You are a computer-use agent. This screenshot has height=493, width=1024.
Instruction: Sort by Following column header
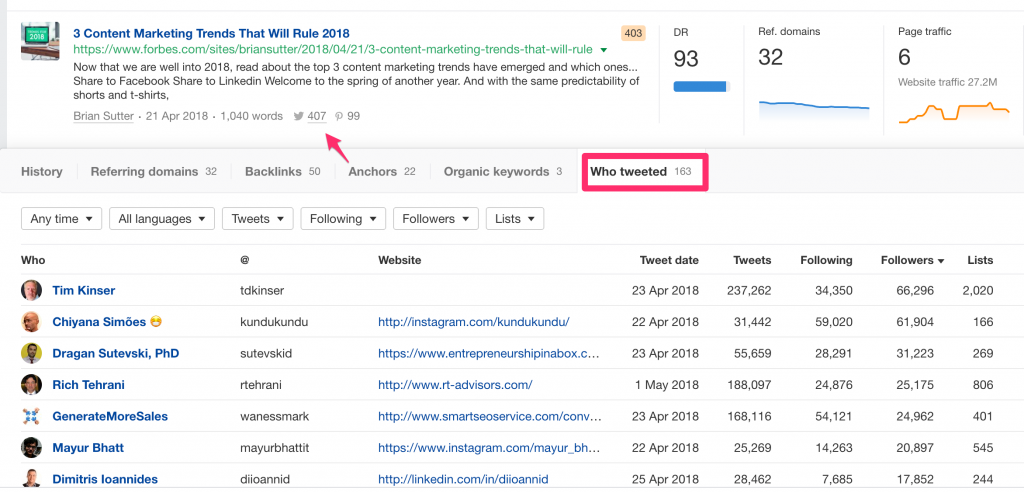pos(826,260)
